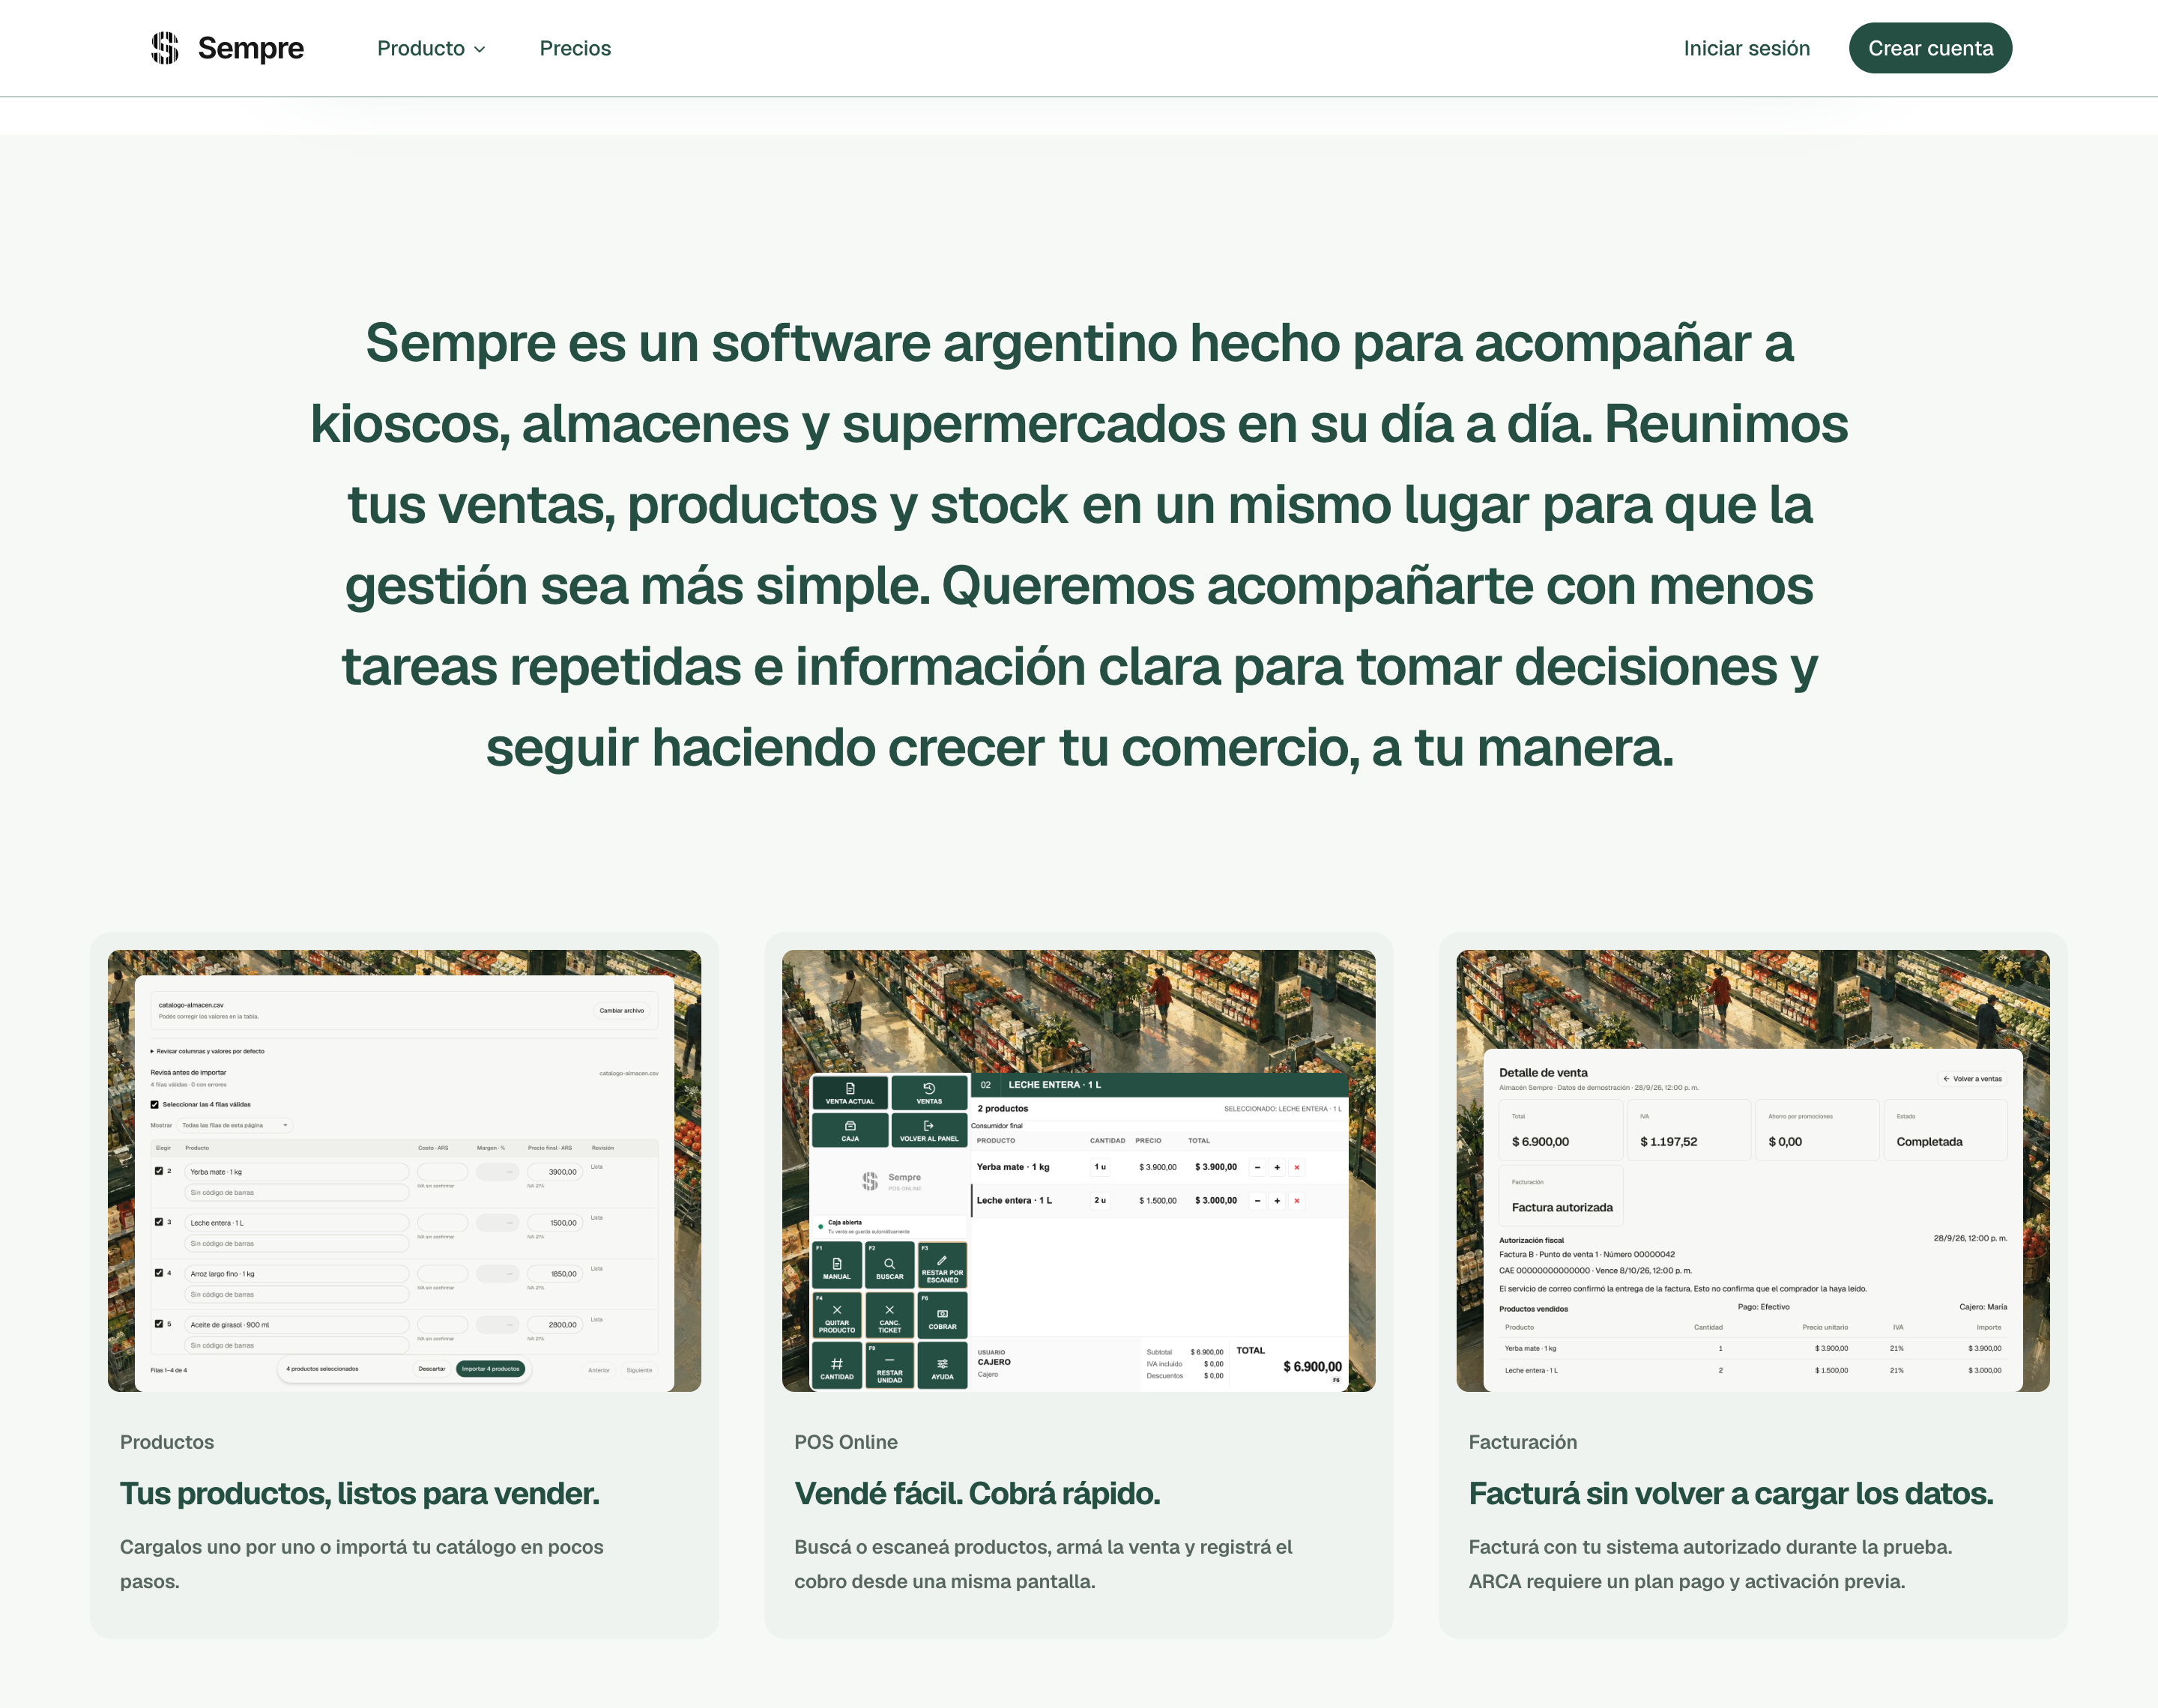Go to the Precios page
The image size is (2158, 1708).
click(x=575, y=48)
